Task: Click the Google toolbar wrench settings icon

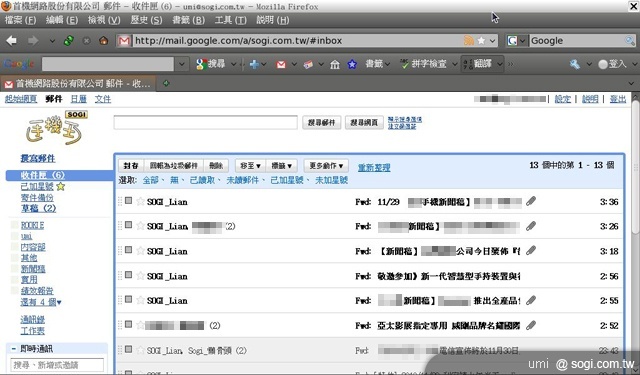Action: [x=575, y=64]
